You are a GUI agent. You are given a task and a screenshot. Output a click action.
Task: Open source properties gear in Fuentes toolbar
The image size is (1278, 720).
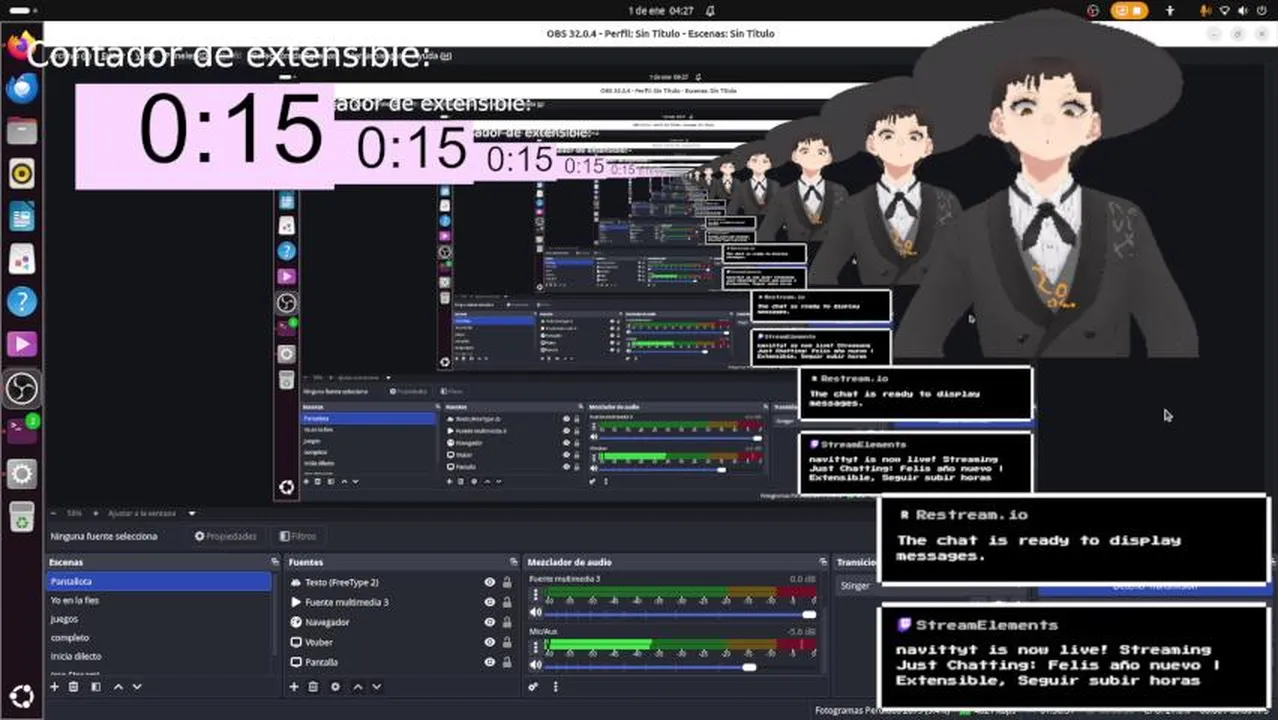click(335, 687)
